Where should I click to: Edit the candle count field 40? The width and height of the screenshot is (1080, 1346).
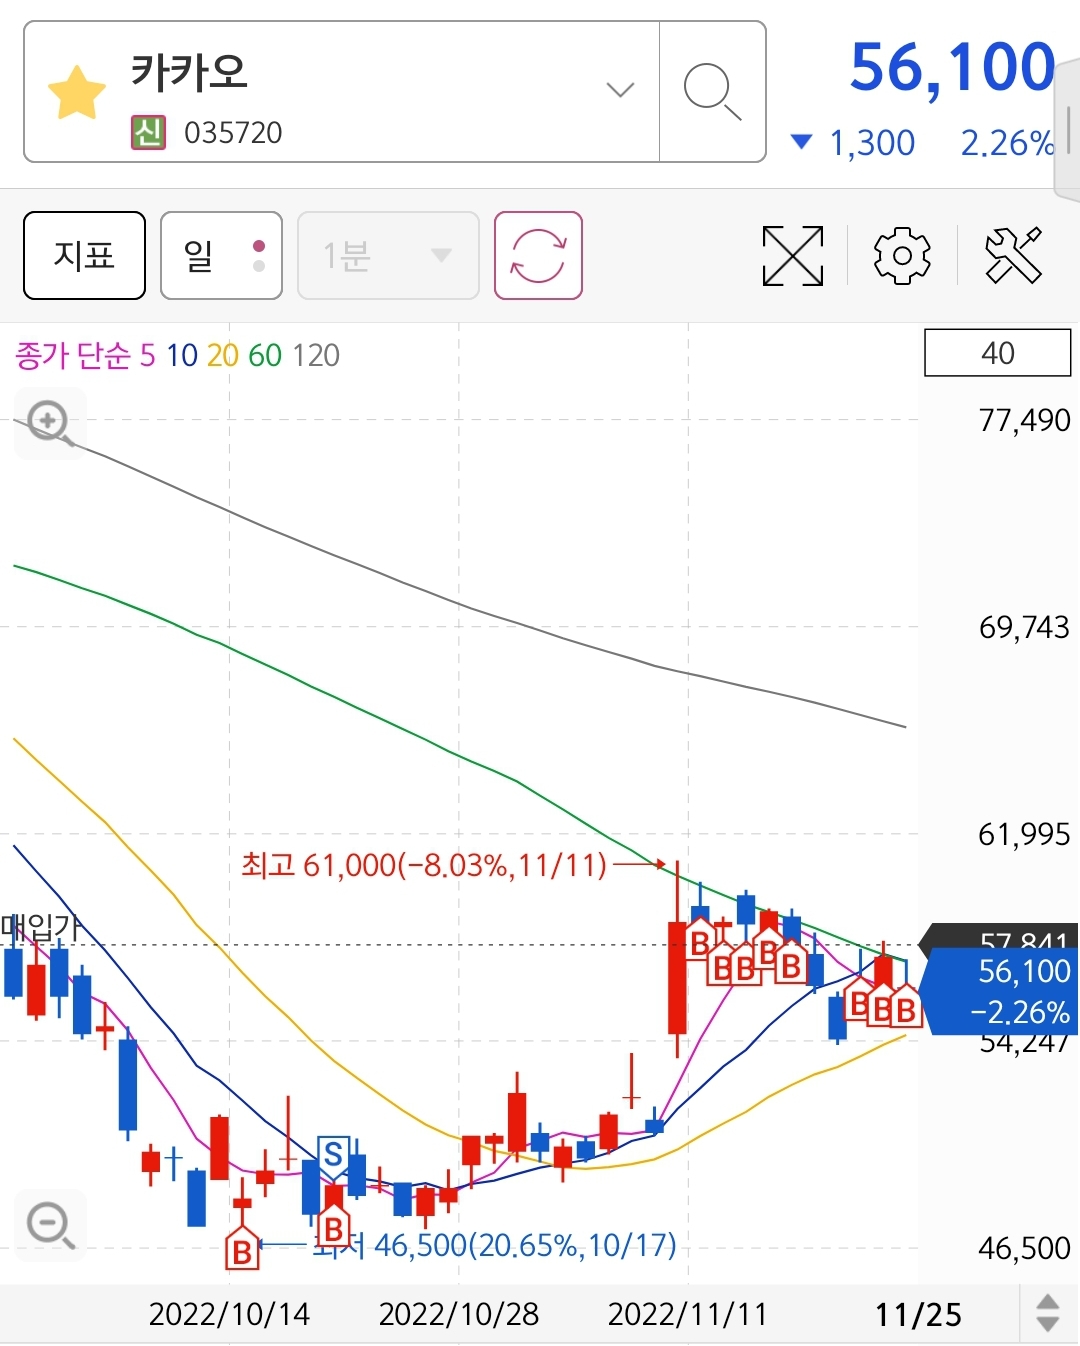997,353
